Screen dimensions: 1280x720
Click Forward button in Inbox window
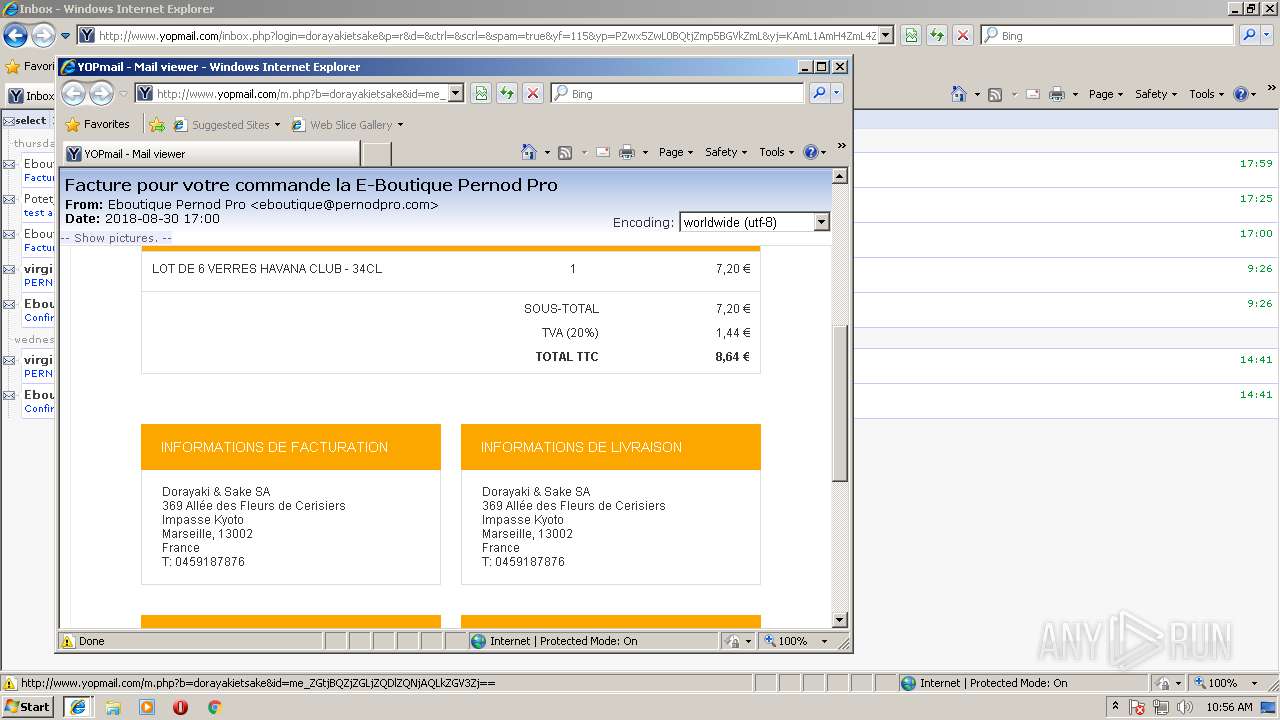pyautogui.click(x=42, y=35)
